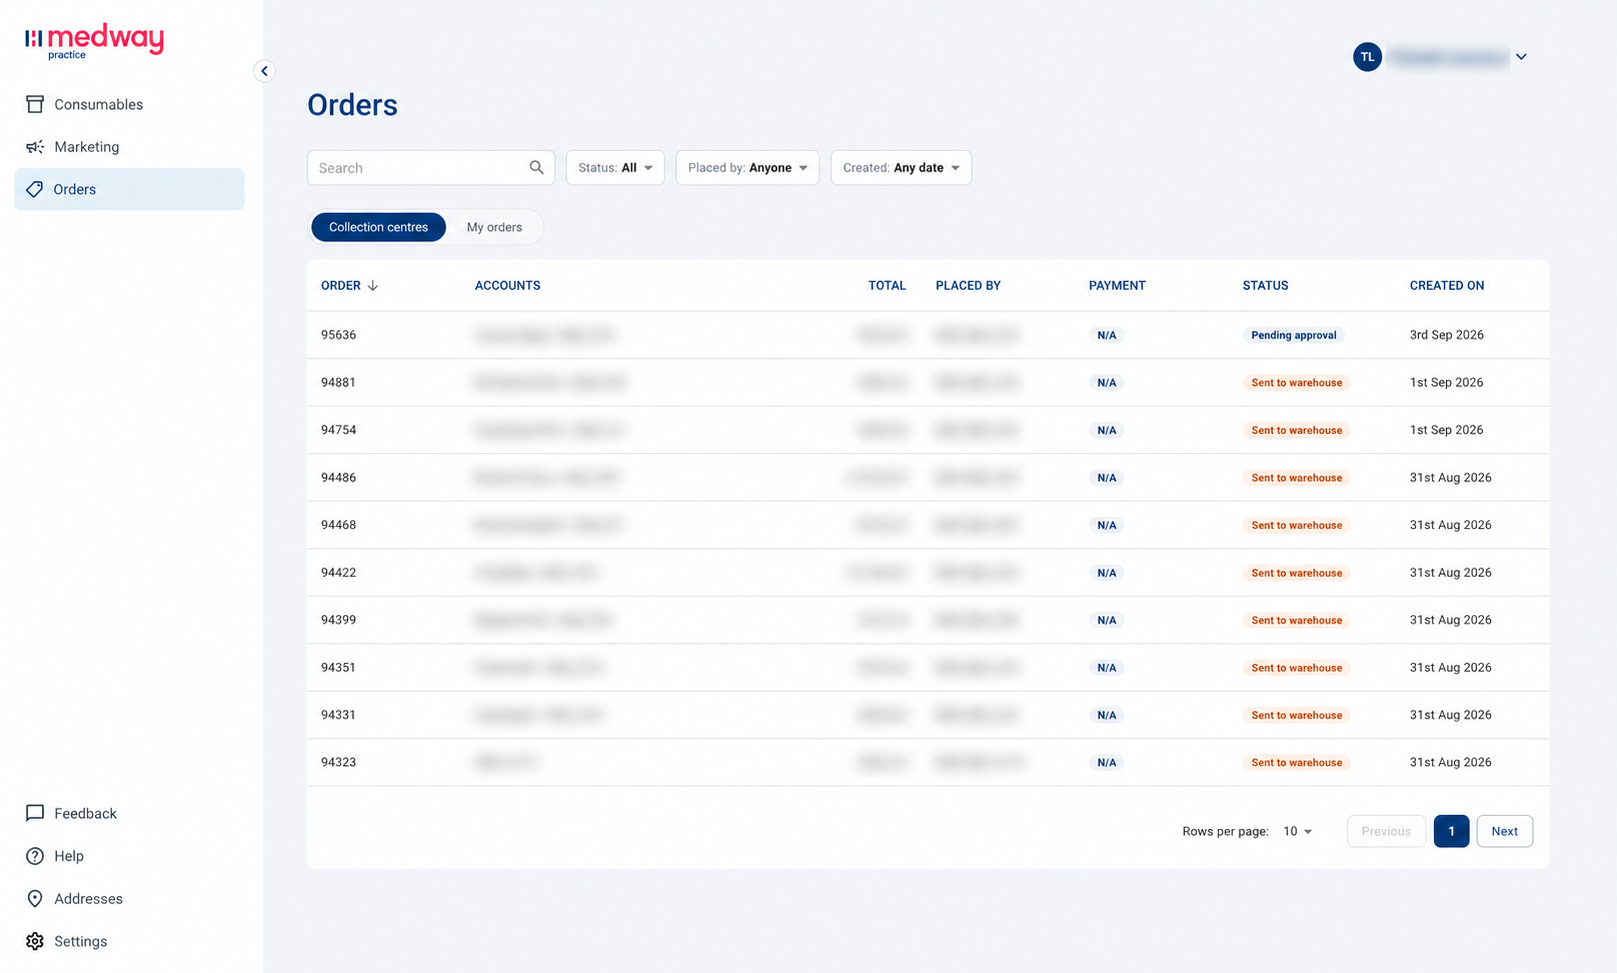This screenshot has height=973, width=1617.
Task: Go to the Next page
Action: 1504,831
